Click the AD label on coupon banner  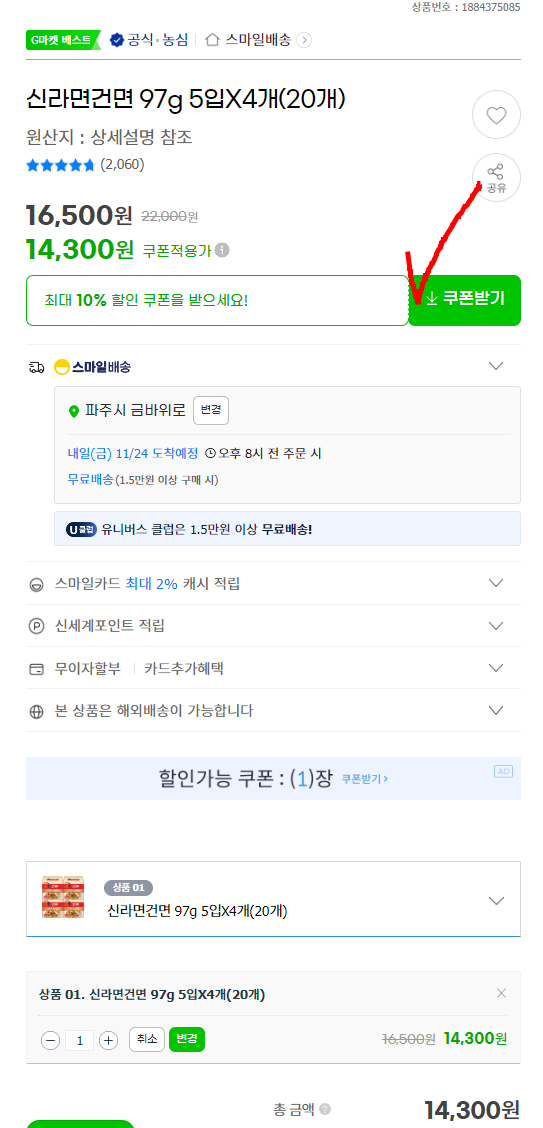click(503, 771)
